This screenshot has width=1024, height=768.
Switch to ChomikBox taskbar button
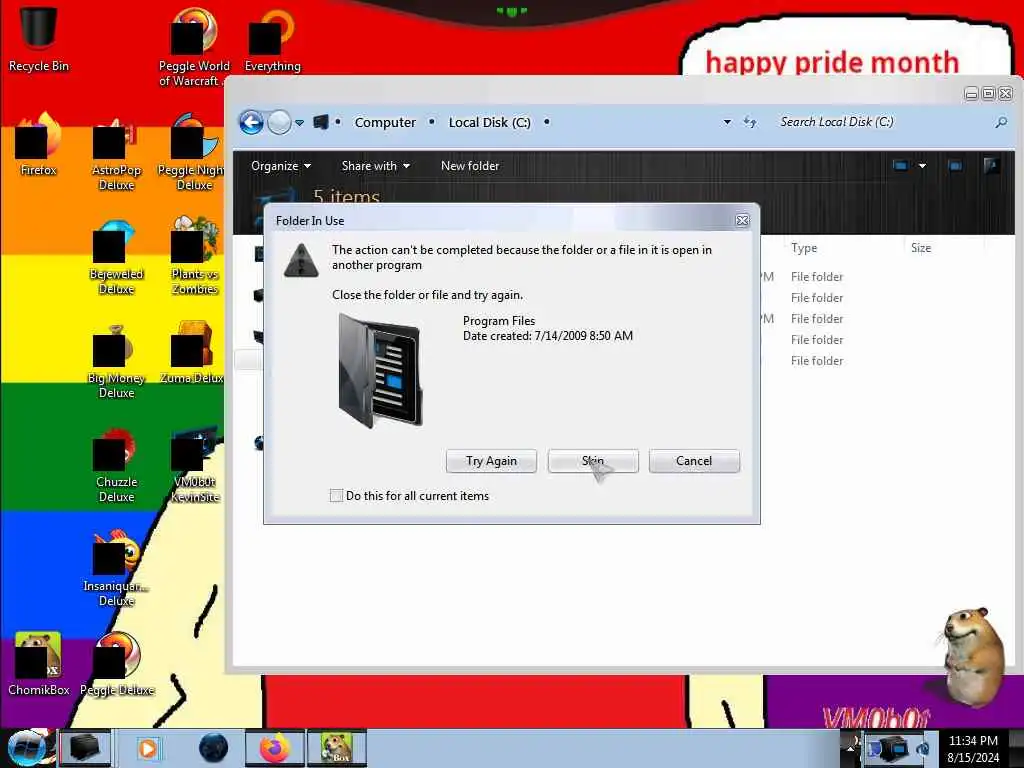point(336,748)
